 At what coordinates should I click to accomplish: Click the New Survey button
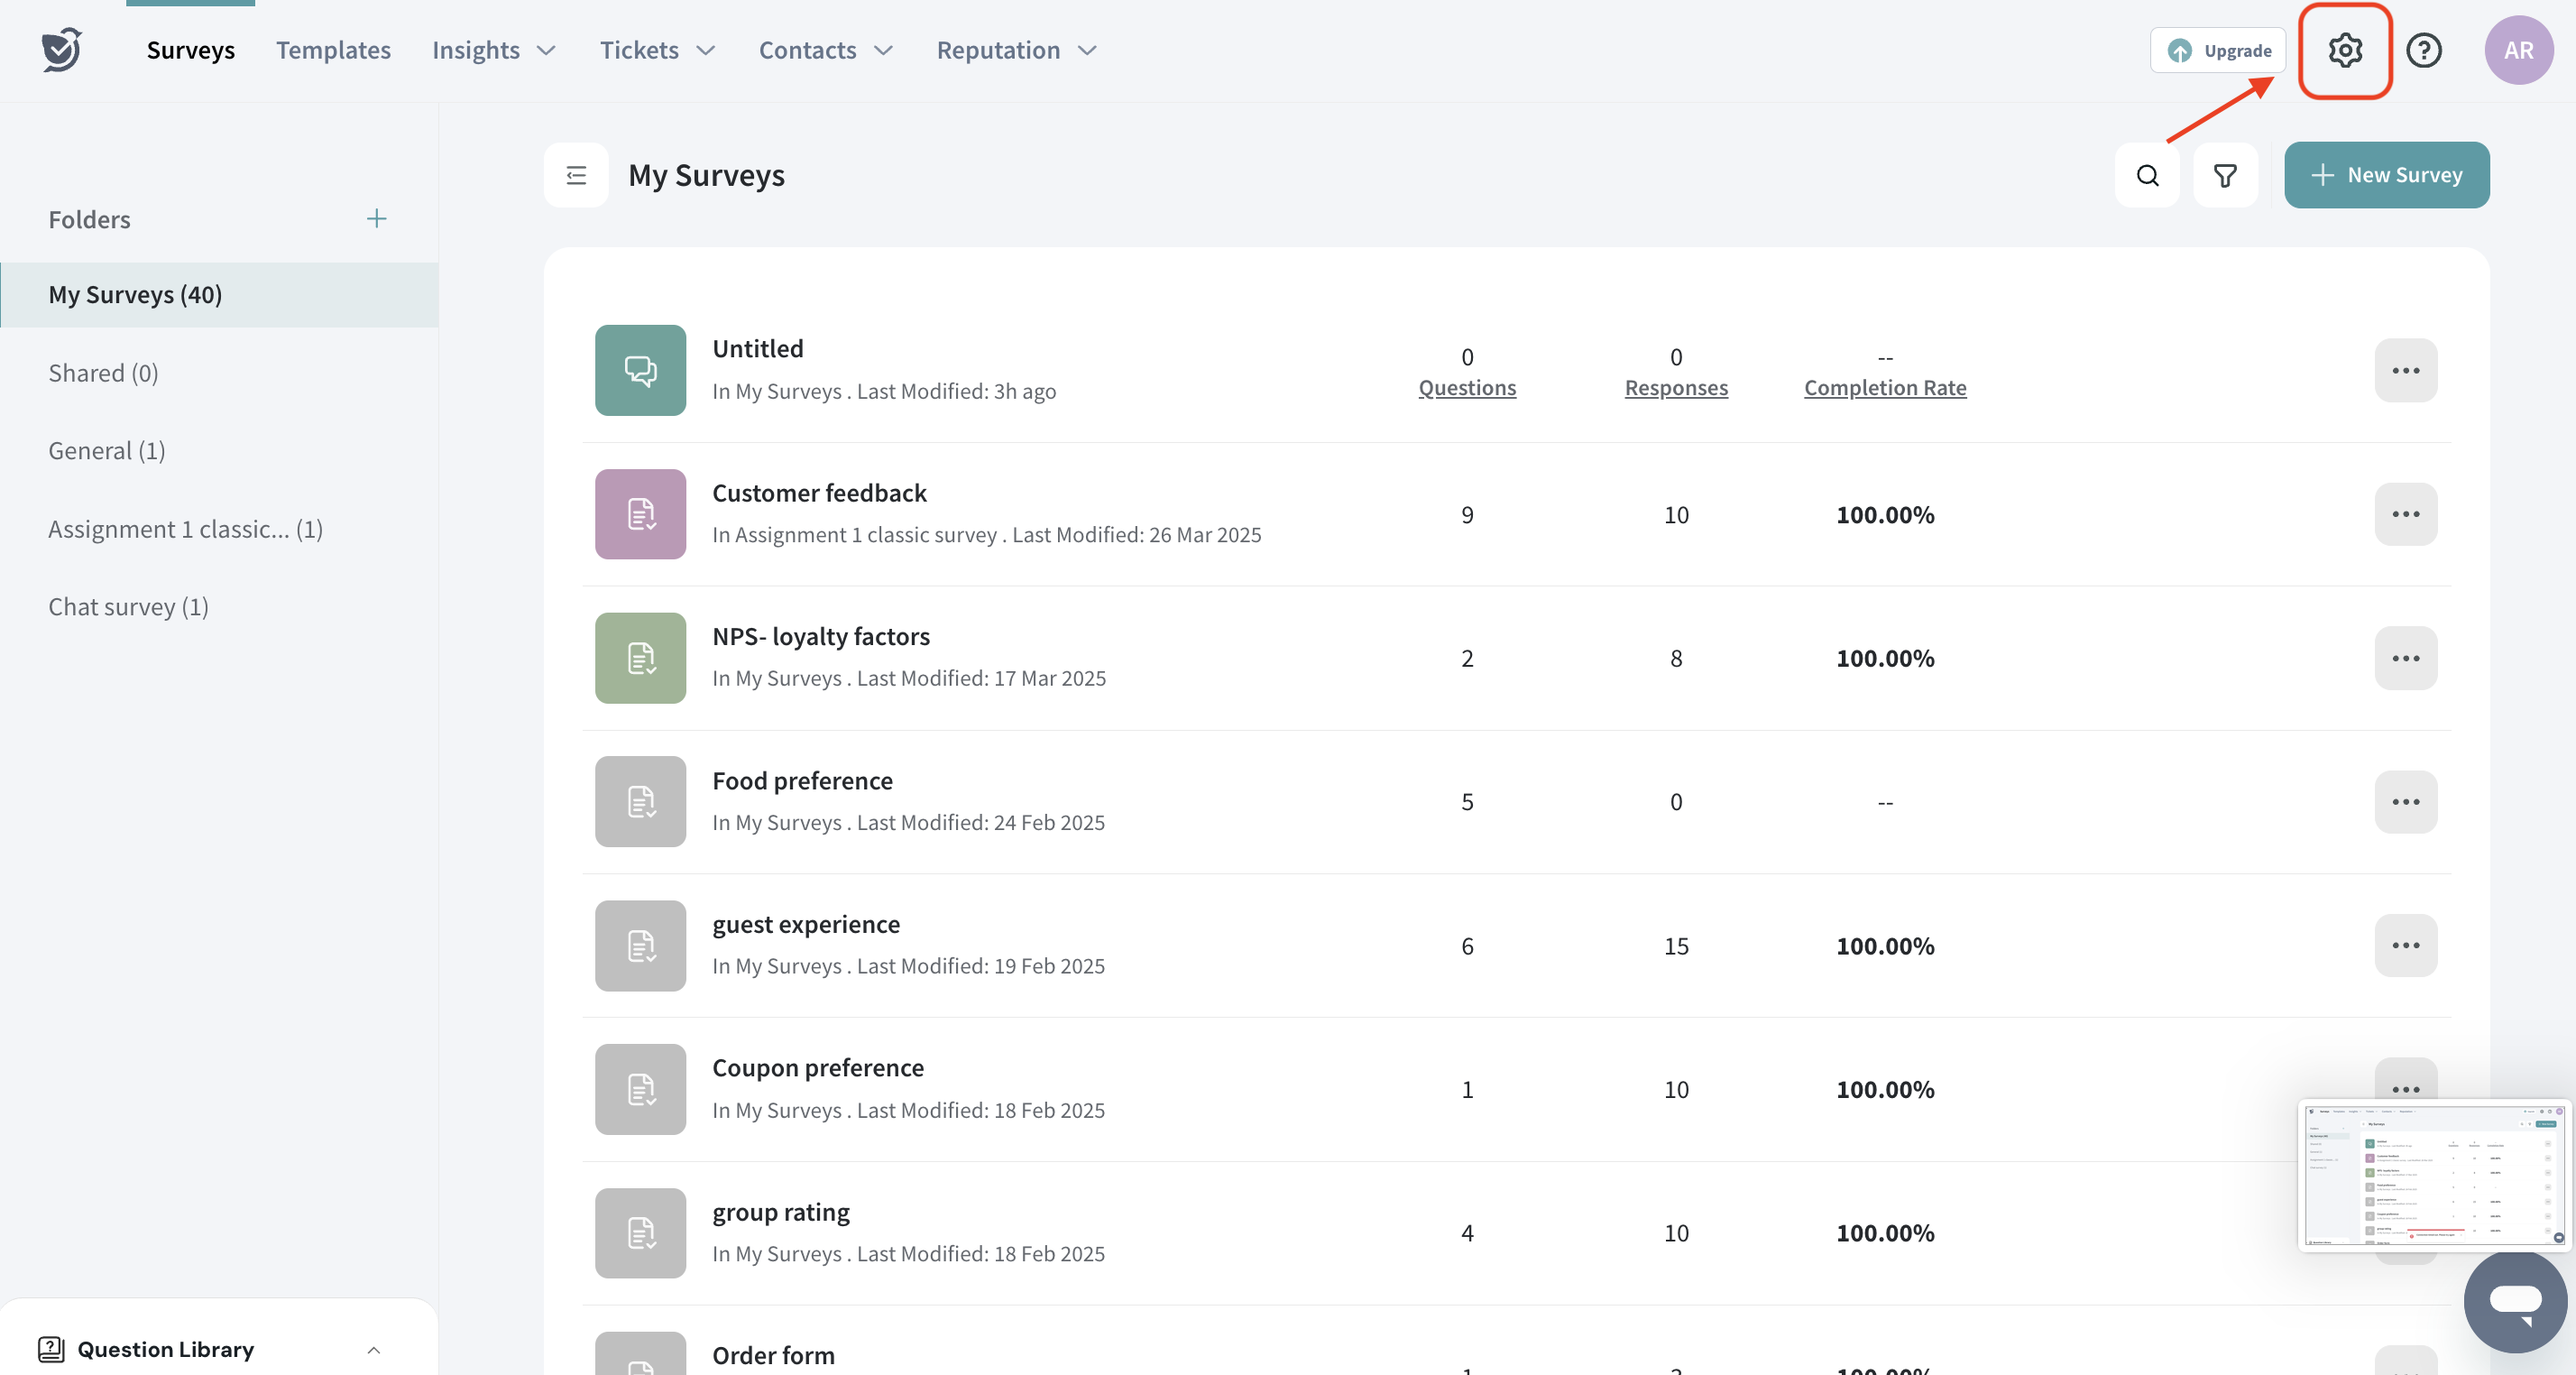[2386, 175]
